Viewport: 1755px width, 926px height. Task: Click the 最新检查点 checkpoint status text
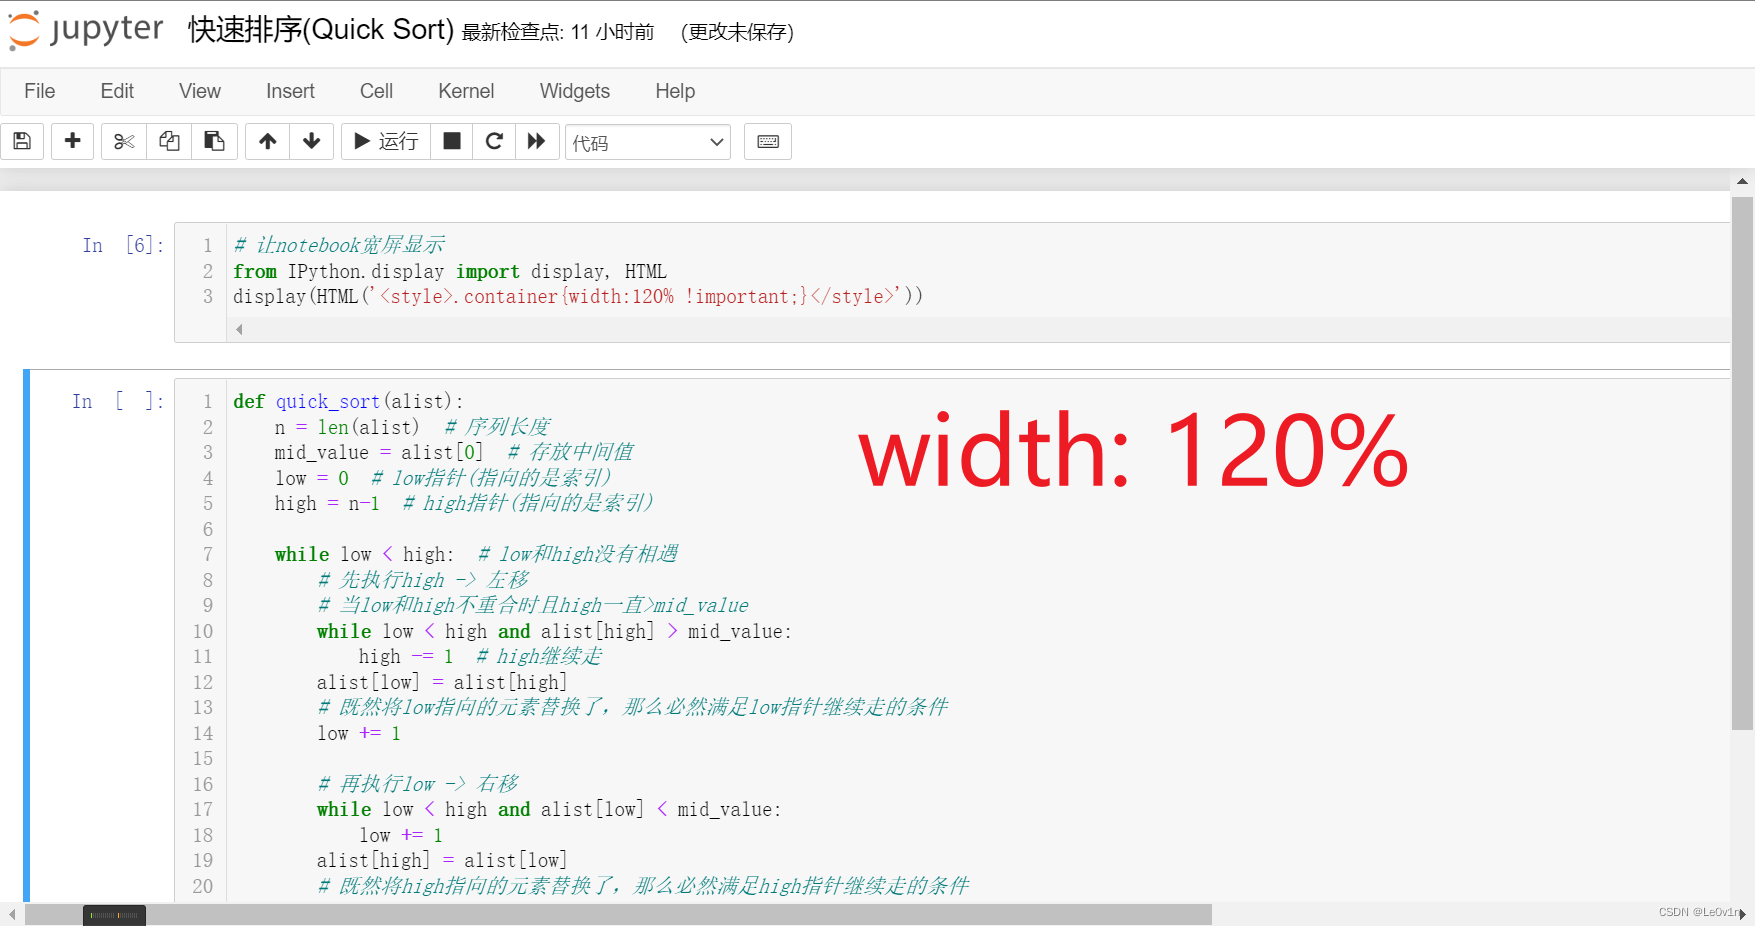(x=558, y=32)
